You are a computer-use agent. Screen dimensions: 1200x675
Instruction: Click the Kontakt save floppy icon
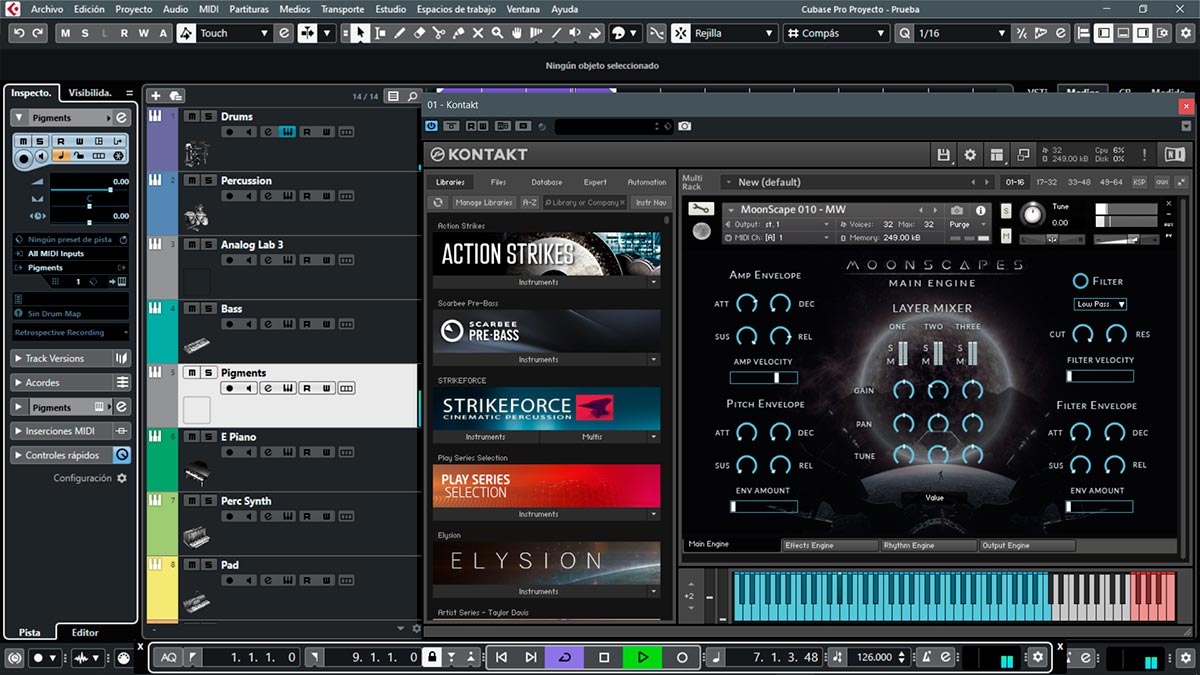pos(943,155)
